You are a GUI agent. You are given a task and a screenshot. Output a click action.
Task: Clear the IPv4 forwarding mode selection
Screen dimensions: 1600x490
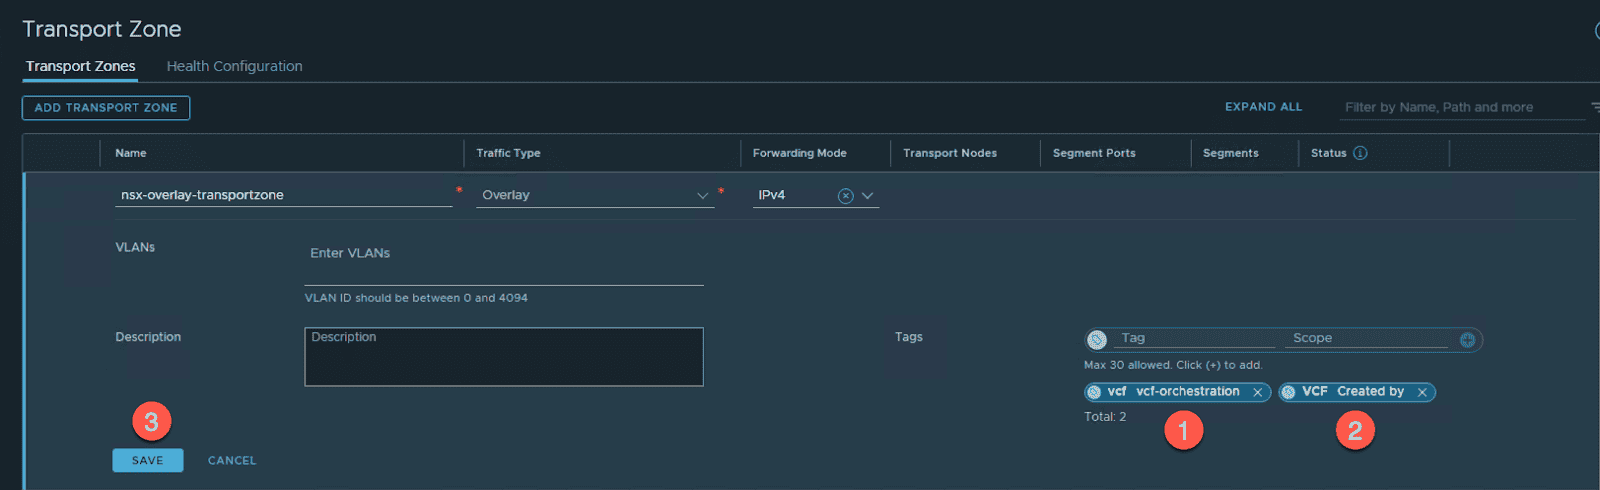pos(845,196)
